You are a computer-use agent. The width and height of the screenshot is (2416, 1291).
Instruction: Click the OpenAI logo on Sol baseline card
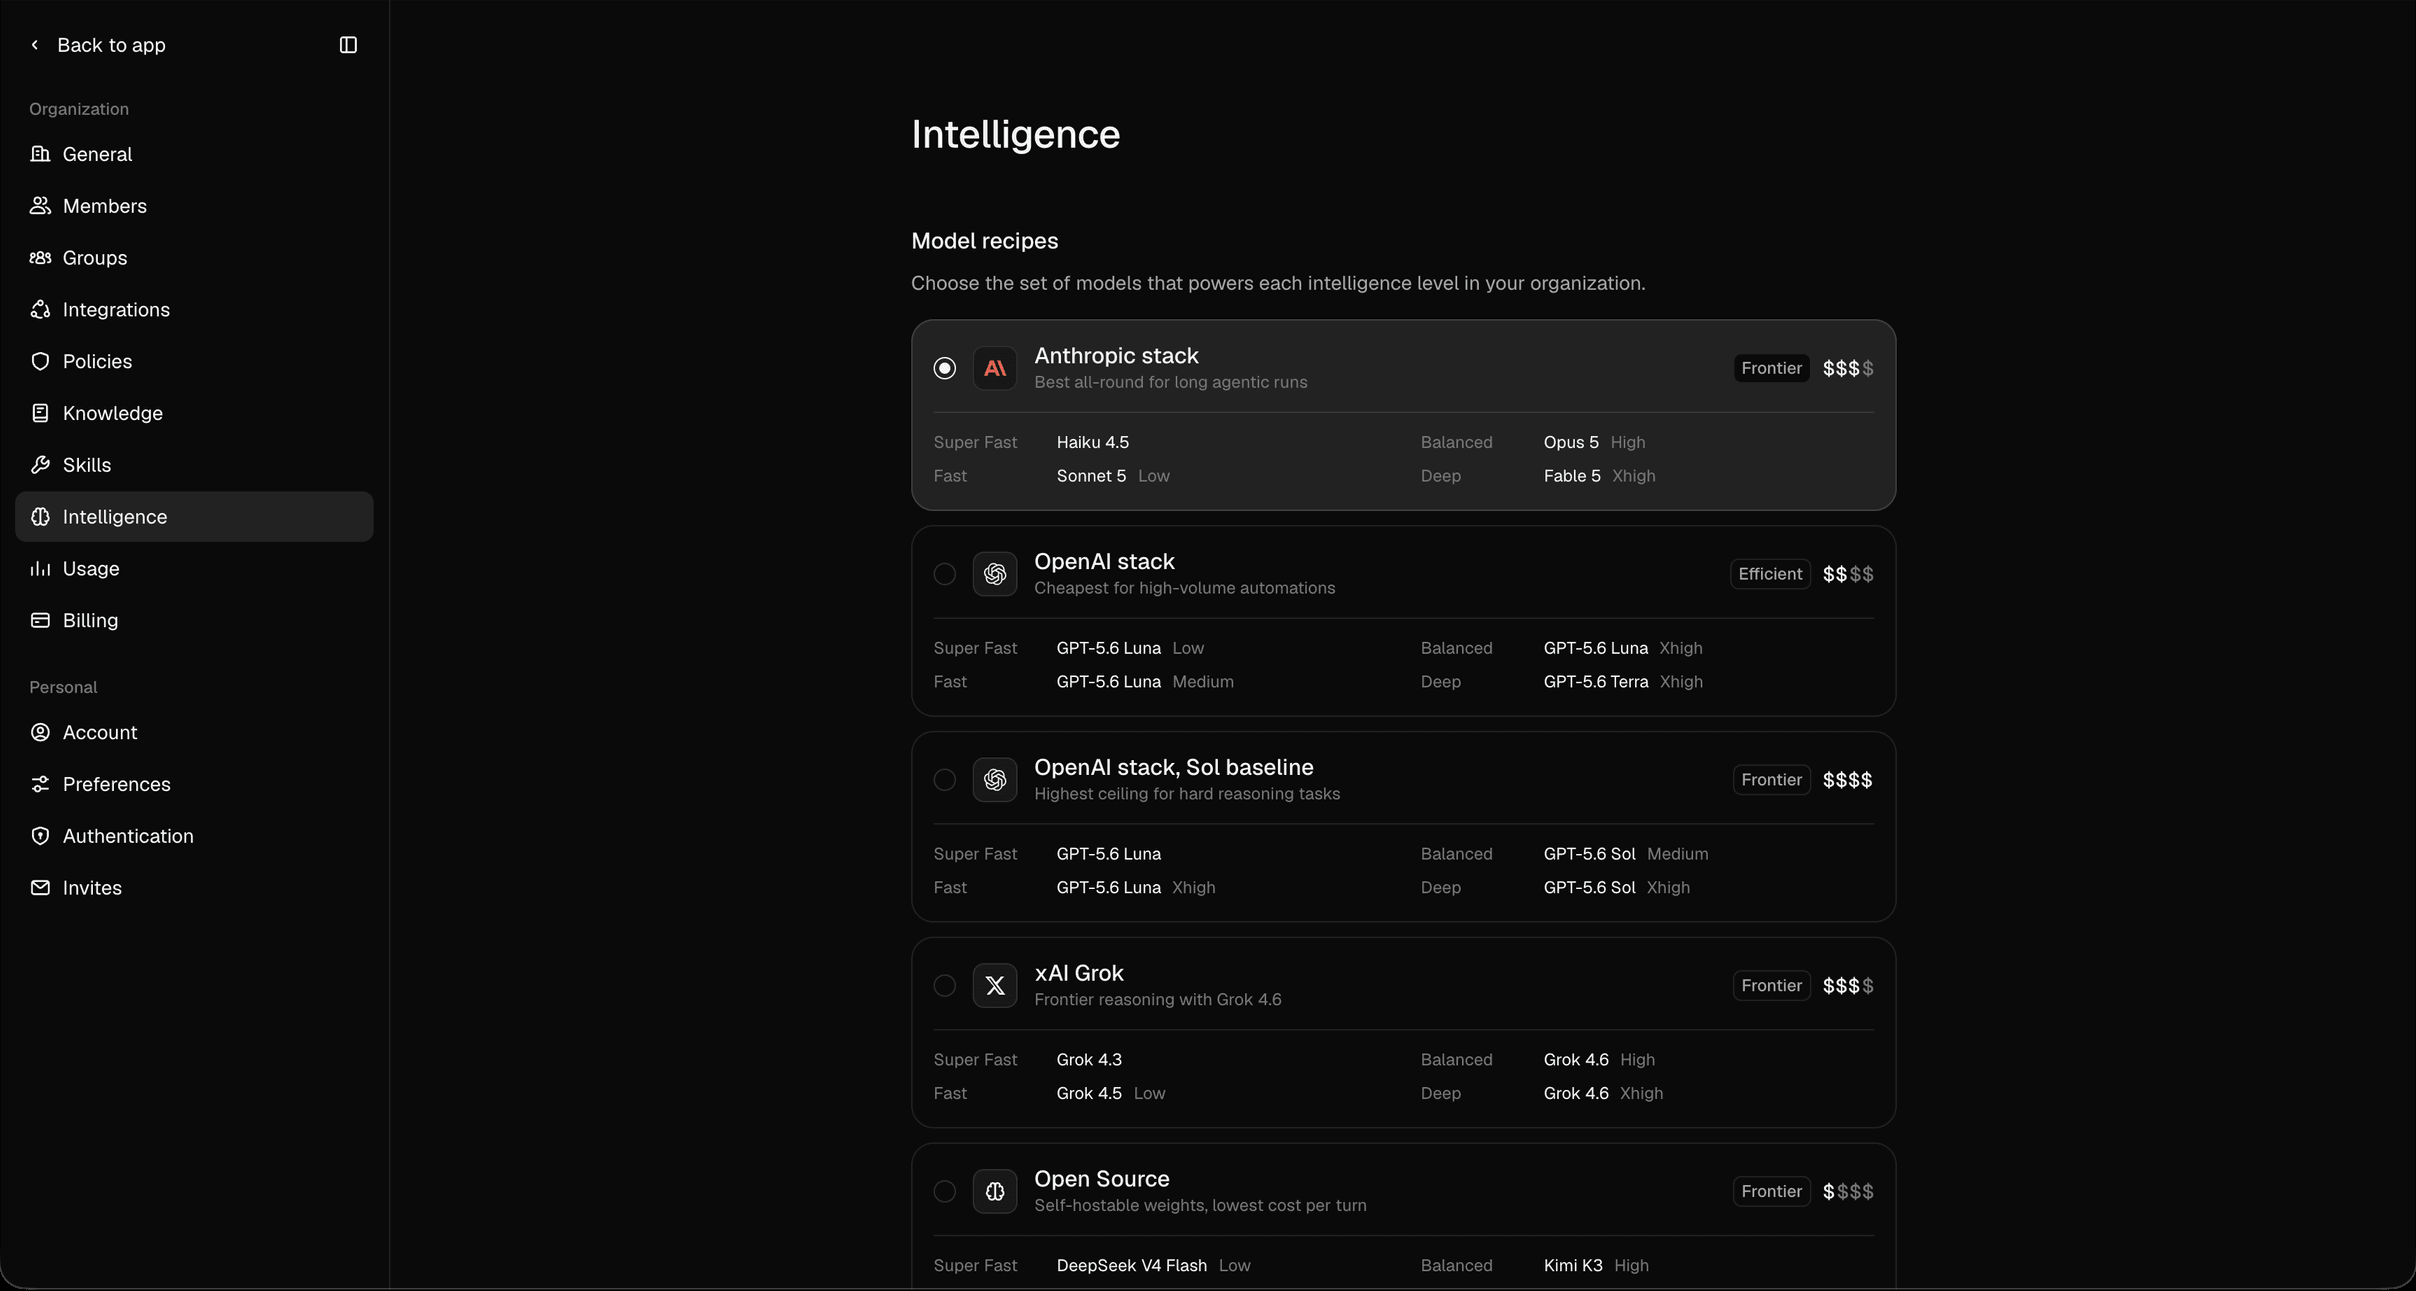(x=995, y=780)
